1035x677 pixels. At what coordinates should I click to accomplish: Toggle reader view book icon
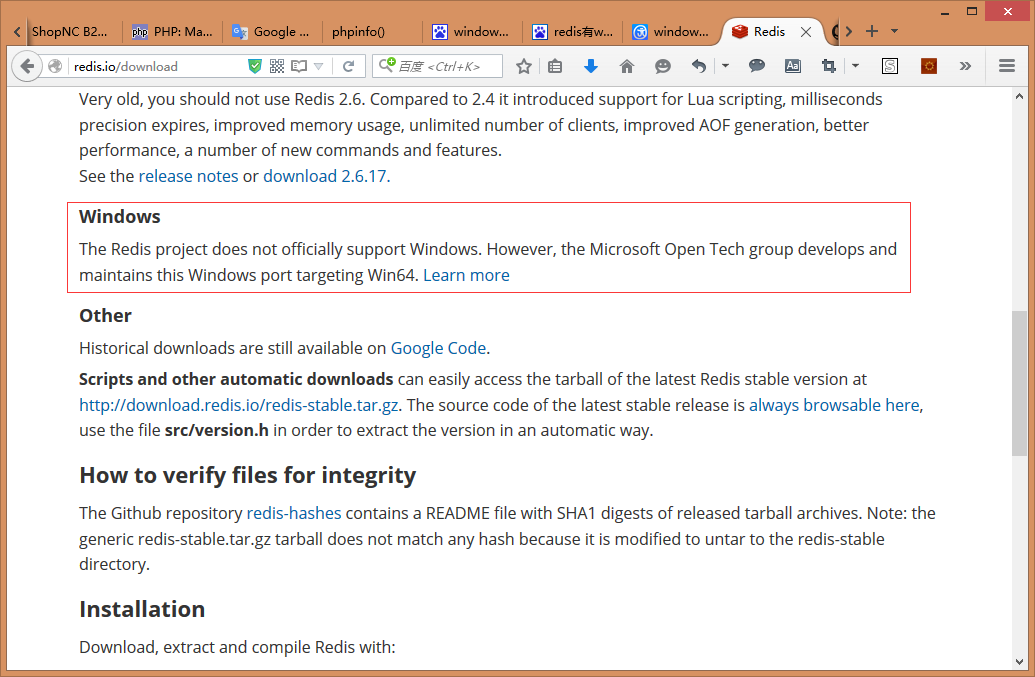298,66
